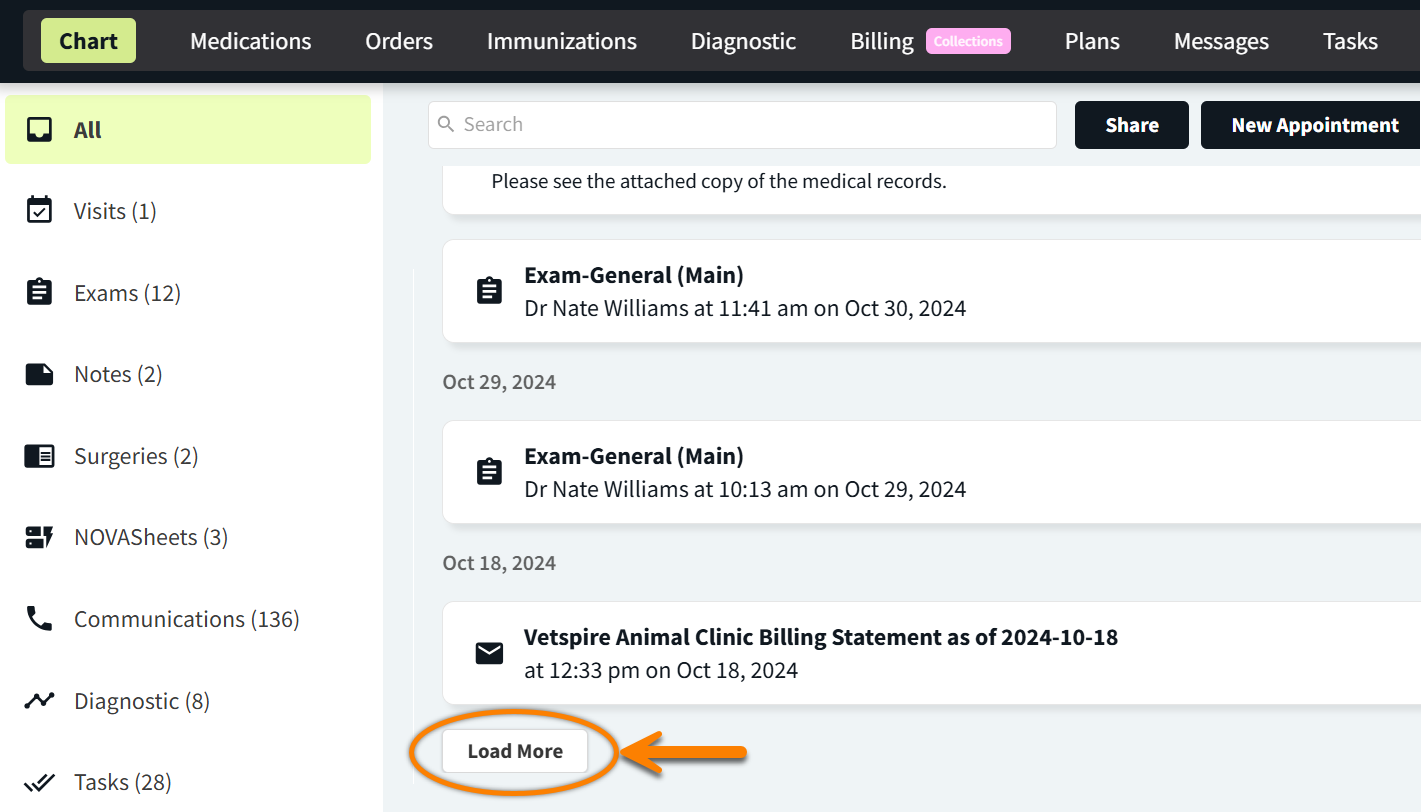Click the pink Collections badge
Viewport: 1421px width, 812px height.
tap(968, 41)
